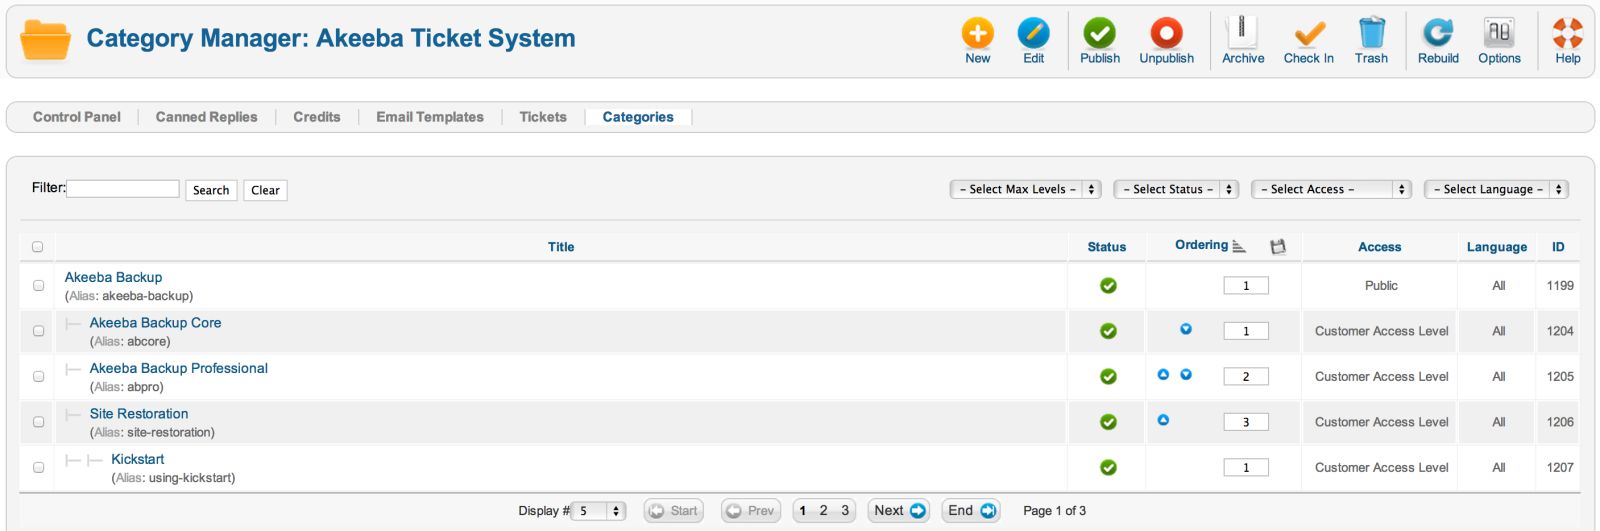
Task: Check the Akeeba Backup row checkbox
Action: click(38, 286)
